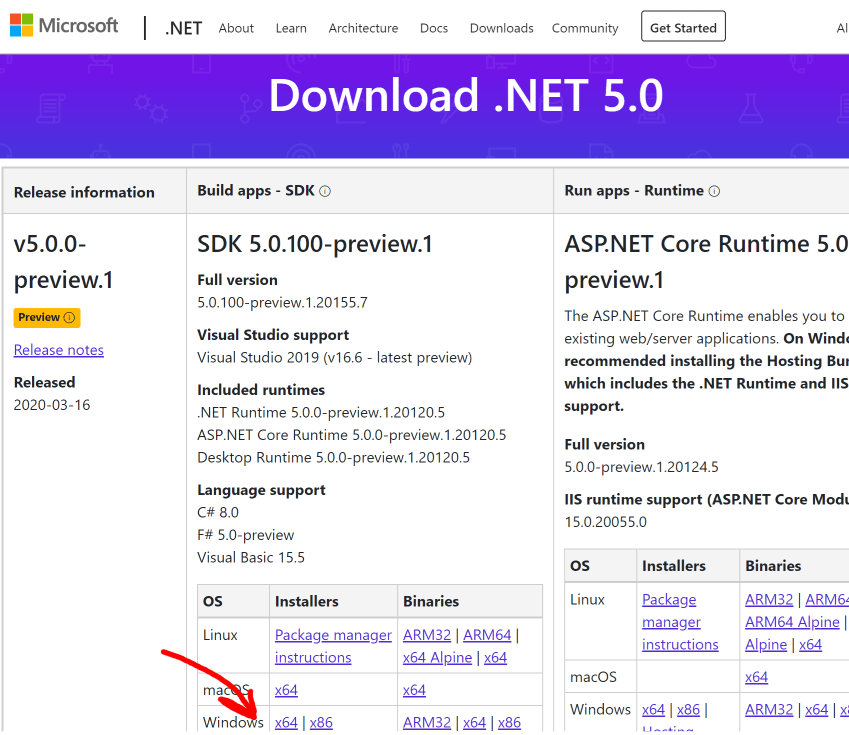This screenshot has height=735, width=849.
Task: Download SDK Linux ARM64 binary
Action: coord(487,635)
